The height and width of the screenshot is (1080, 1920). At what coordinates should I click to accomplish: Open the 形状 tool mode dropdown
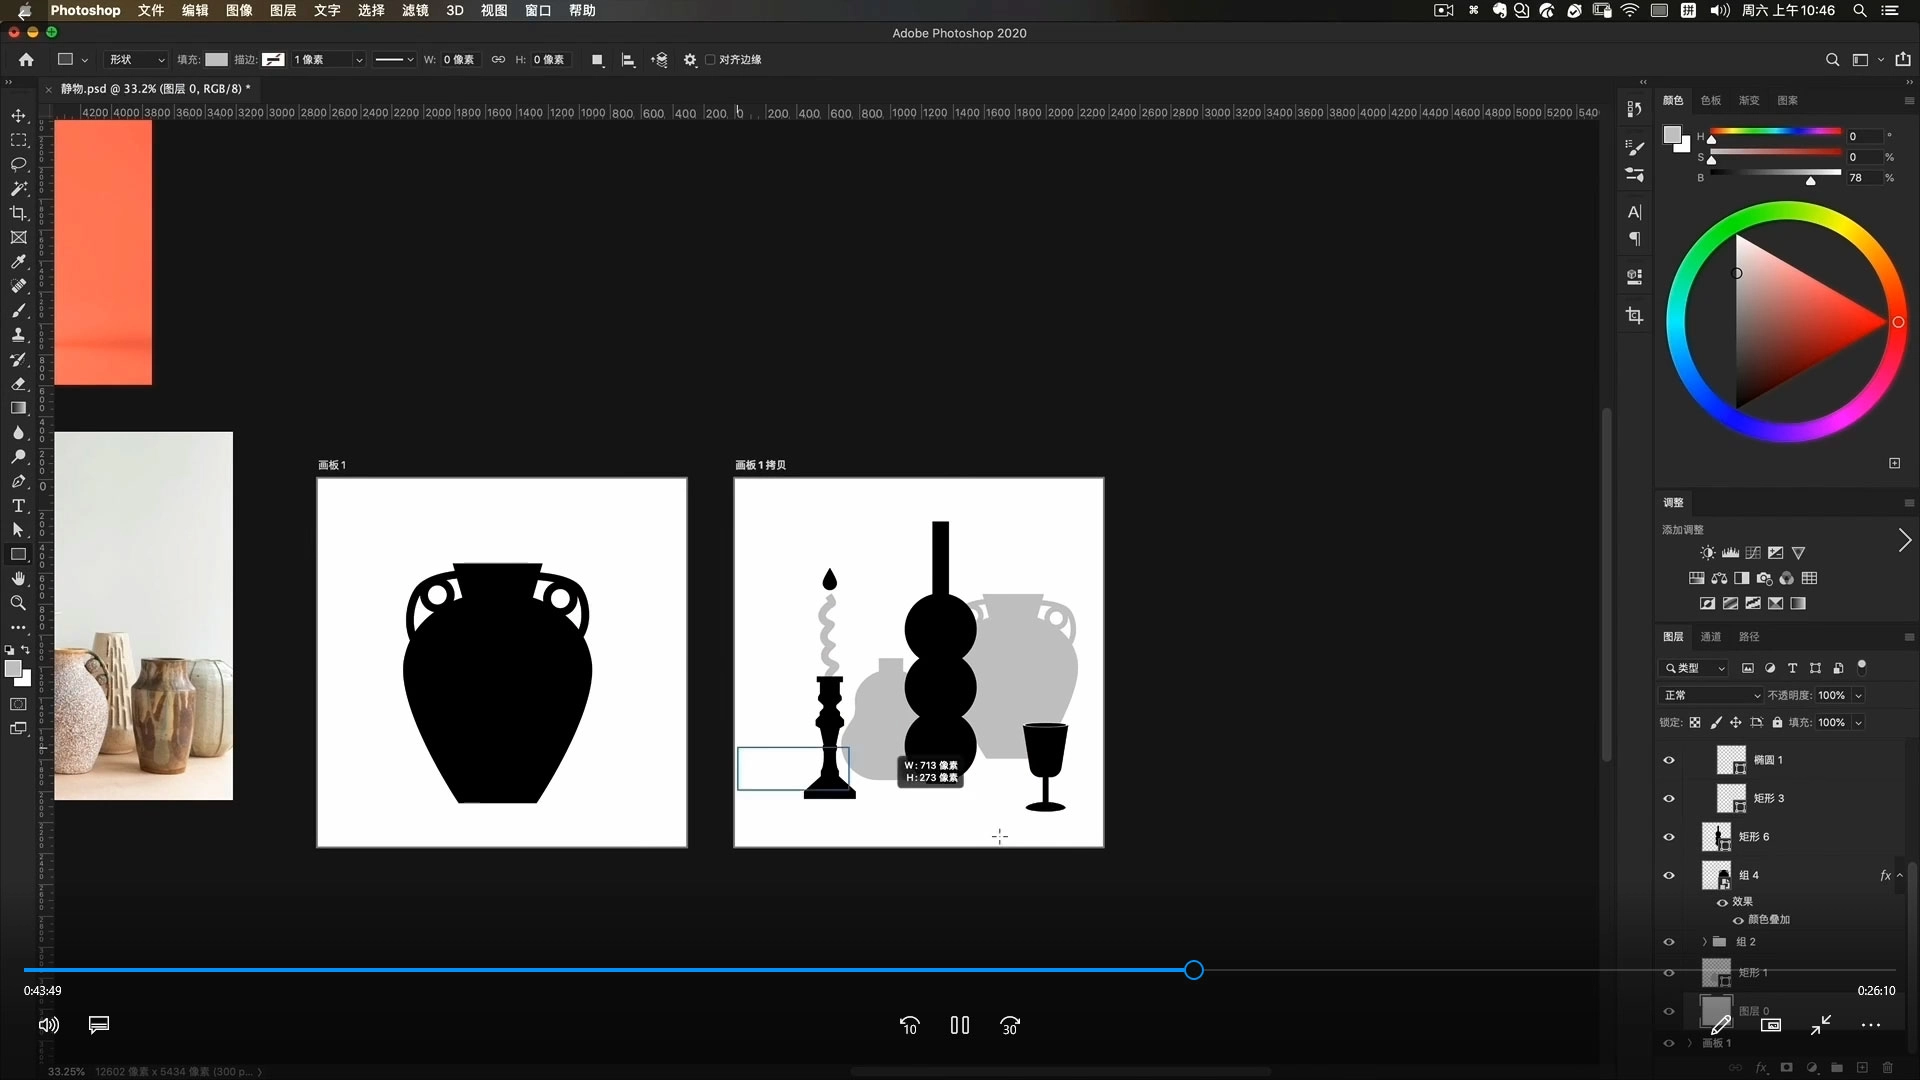pos(137,60)
